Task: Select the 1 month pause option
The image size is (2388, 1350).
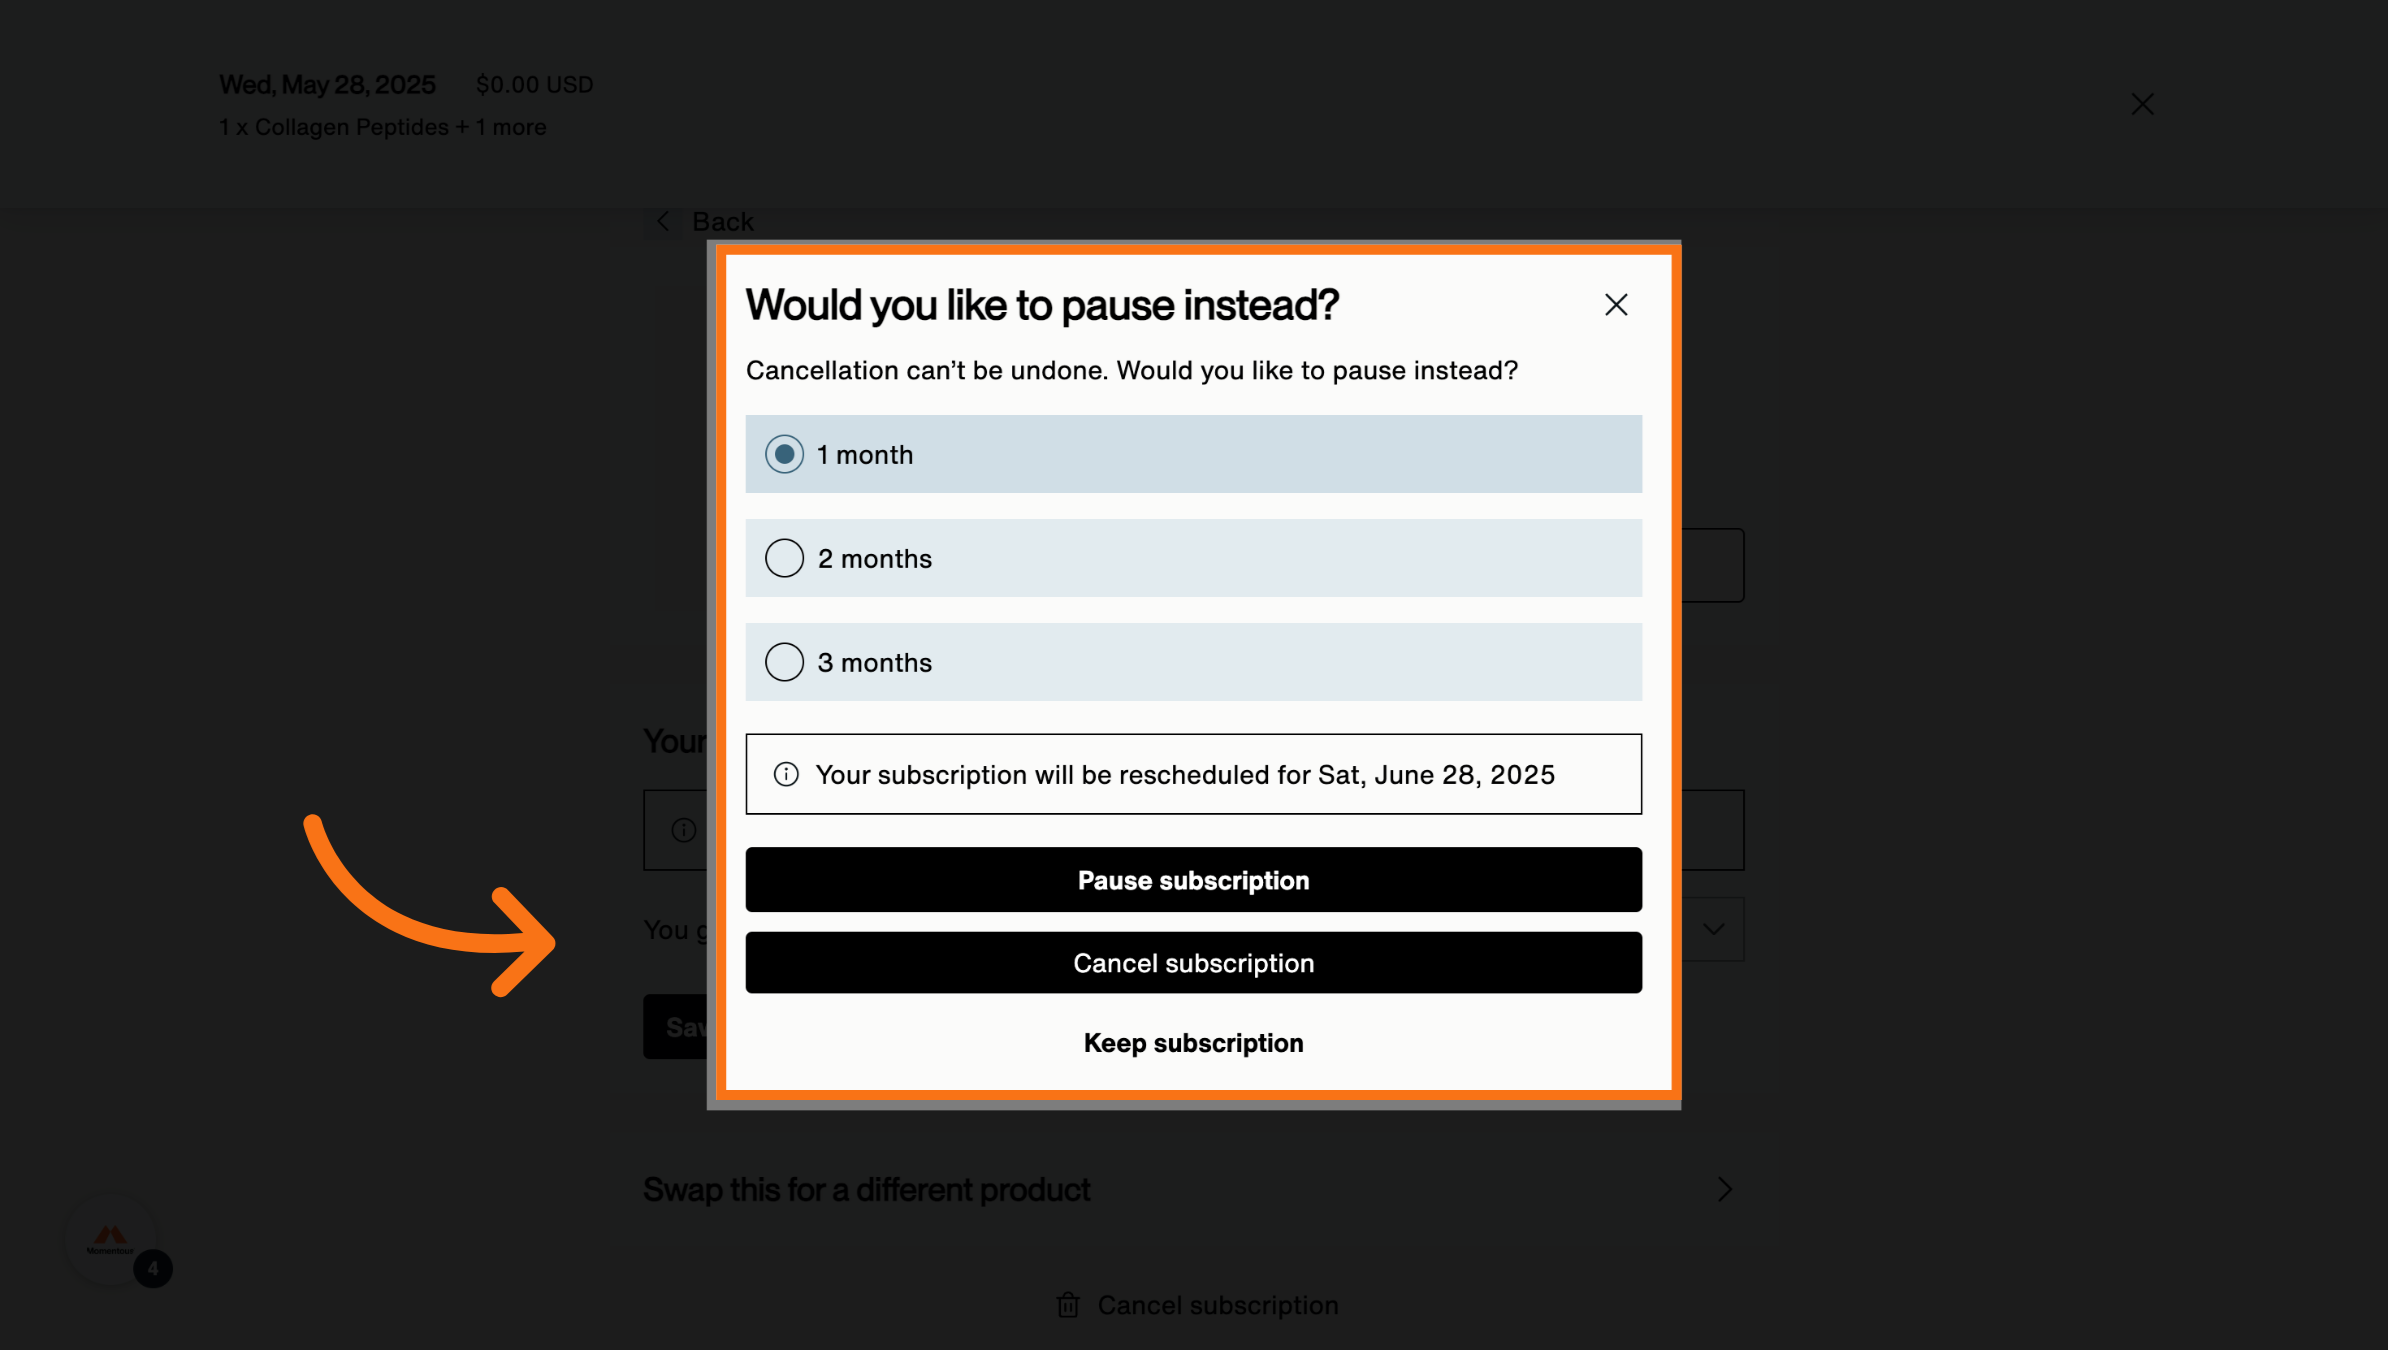Action: click(x=785, y=455)
